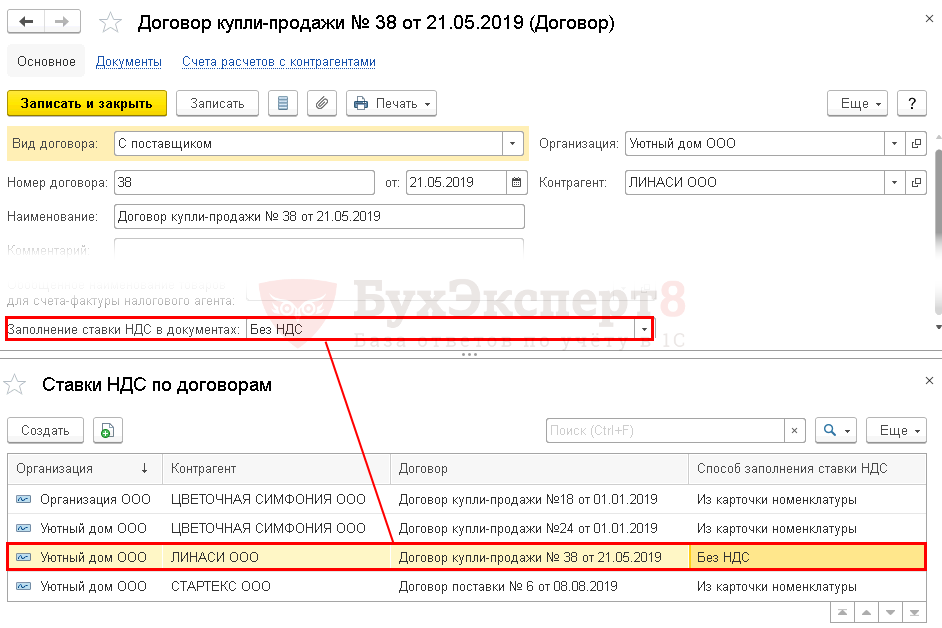Click the open icon next to Организация field
Screen dimensions: 942x628
(916, 144)
